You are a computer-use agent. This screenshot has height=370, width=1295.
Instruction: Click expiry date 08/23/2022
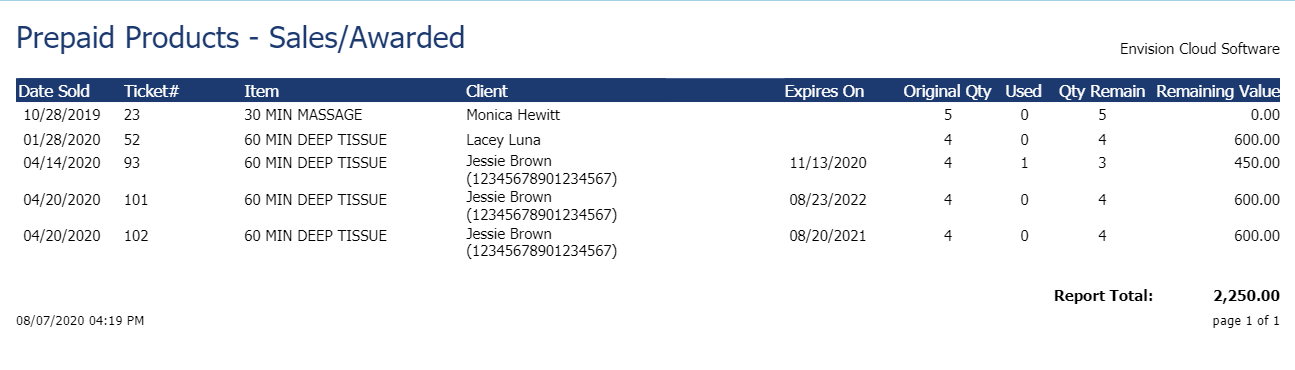pos(827,200)
